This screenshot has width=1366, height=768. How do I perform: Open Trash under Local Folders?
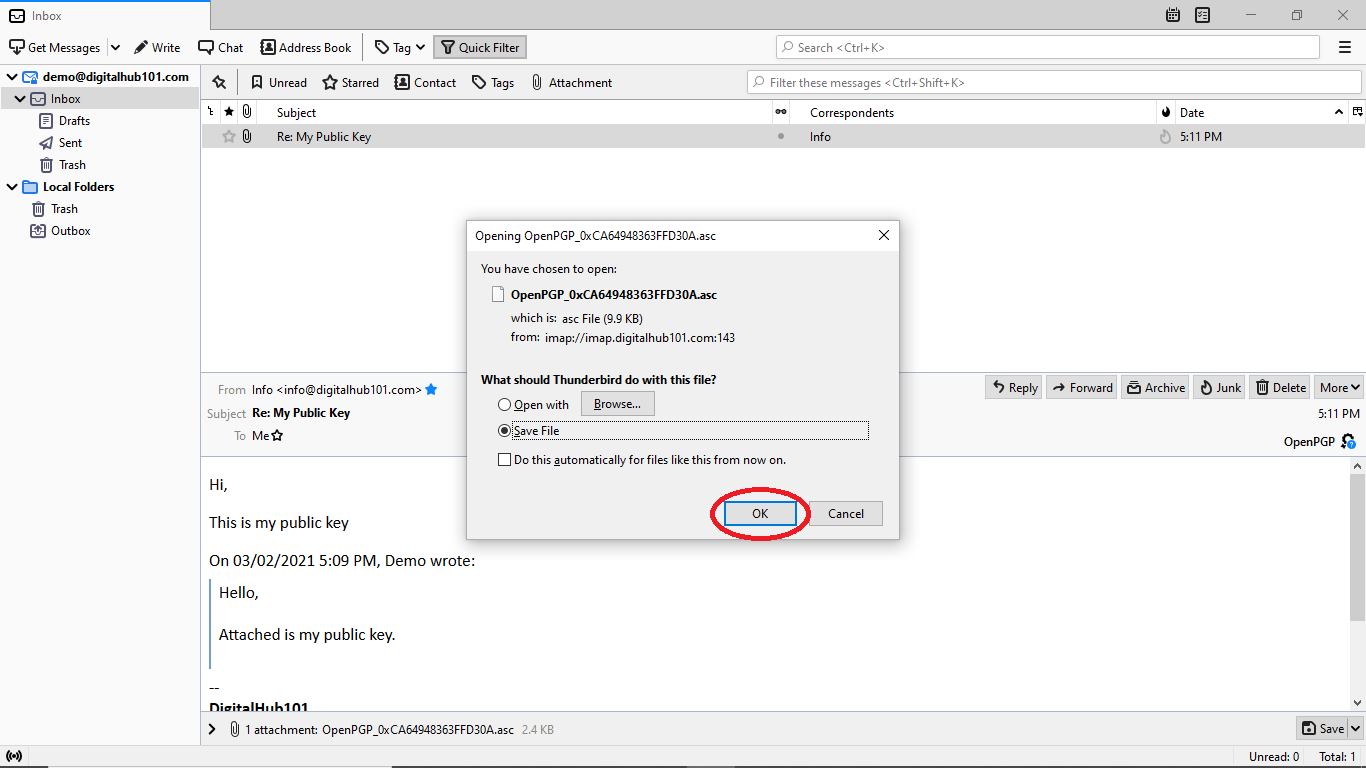coord(64,209)
